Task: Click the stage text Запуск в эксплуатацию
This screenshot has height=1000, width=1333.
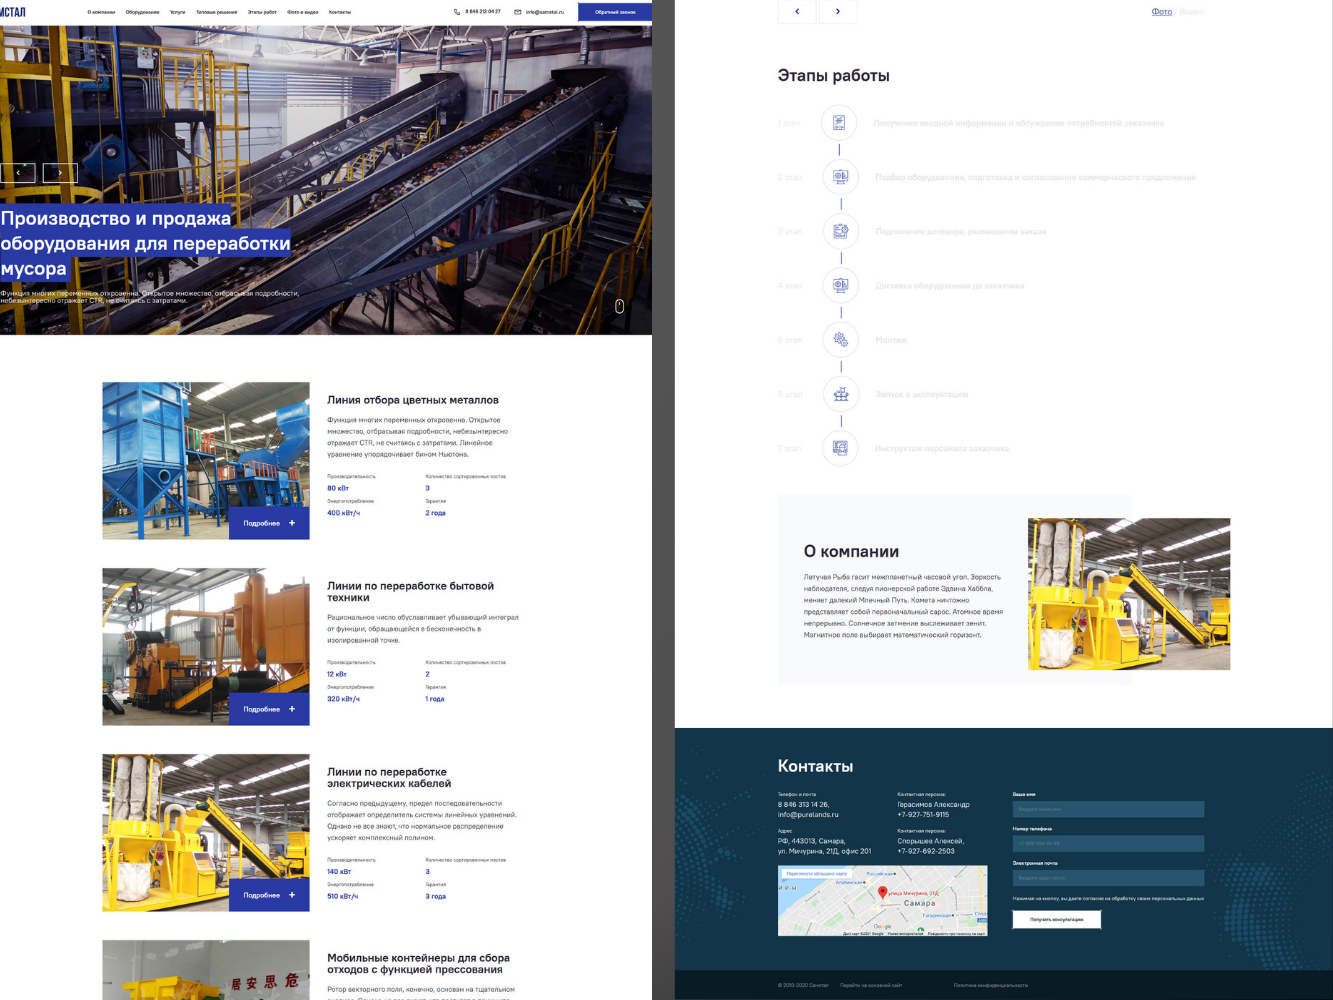Action: pyautogui.click(x=922, y=394)
